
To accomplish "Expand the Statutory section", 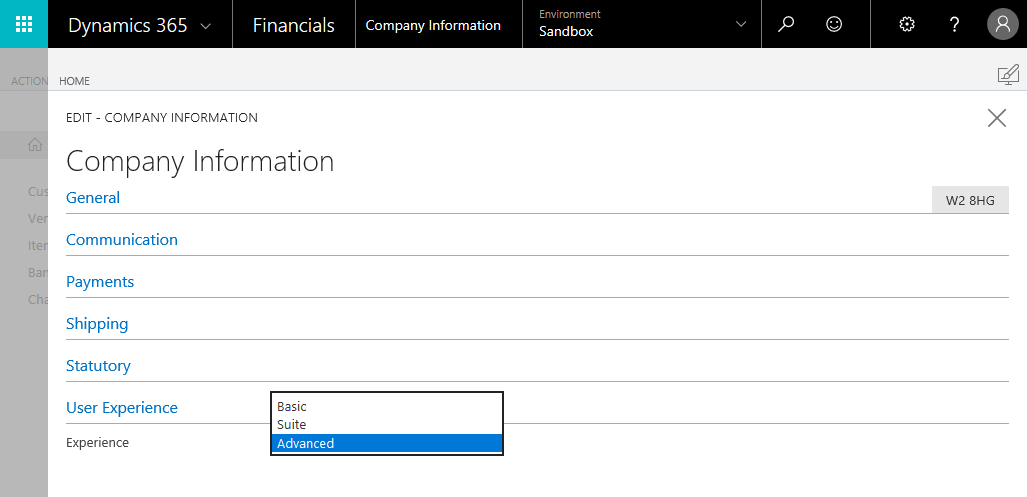I will 98,366.
